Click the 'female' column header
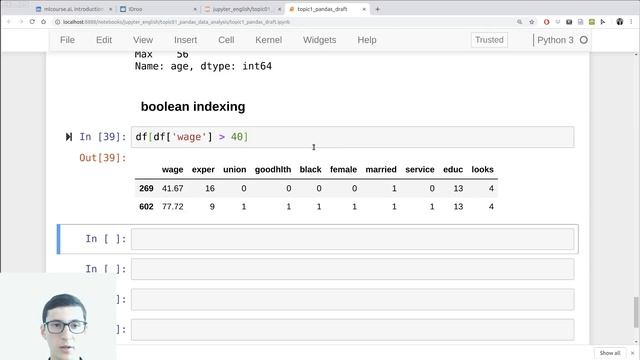The image size is (640, 360). pyautogui.click(x=343, y=169)
